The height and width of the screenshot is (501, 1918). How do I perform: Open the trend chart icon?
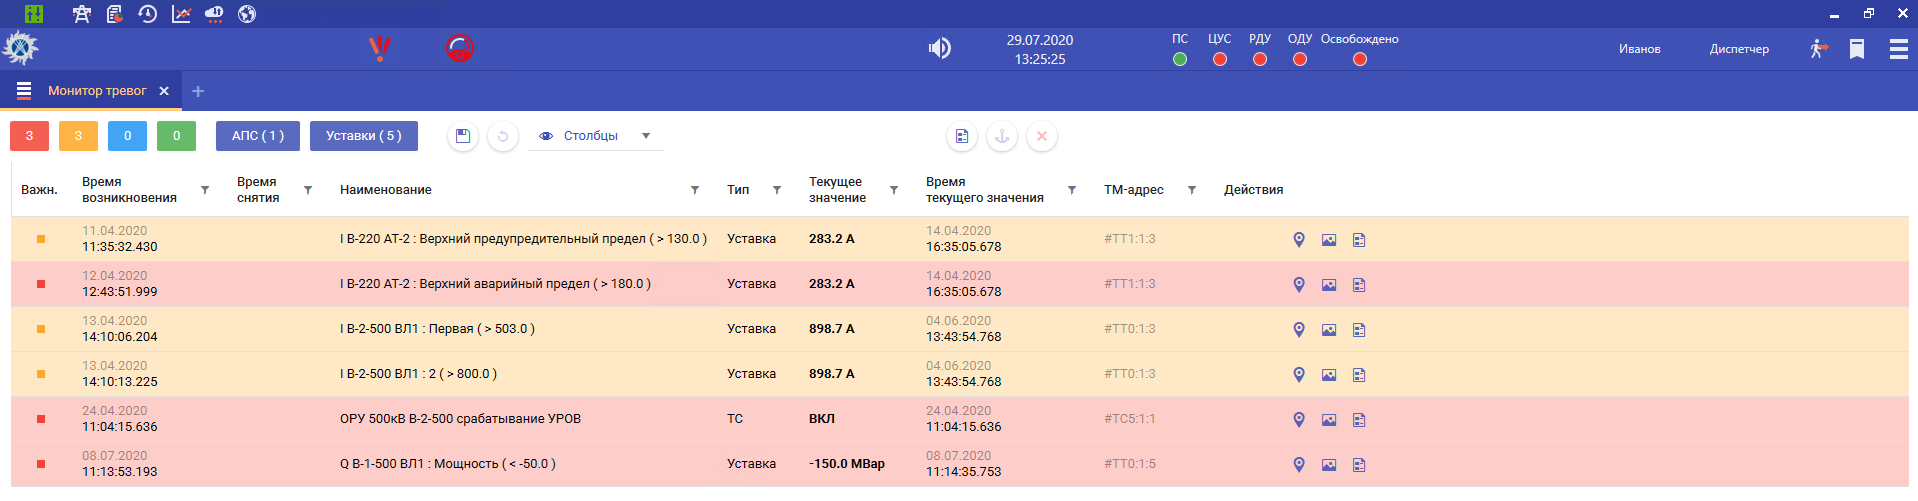pyautogui.click(x=181, y=14)
